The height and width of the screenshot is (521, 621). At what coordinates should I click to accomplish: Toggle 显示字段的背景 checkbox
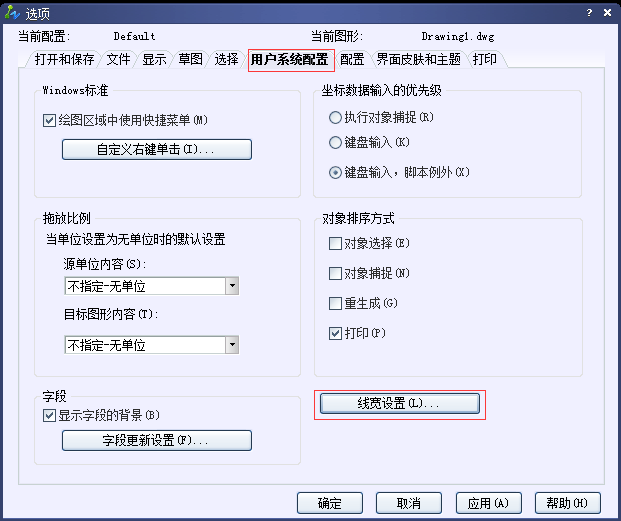point(50,415)
